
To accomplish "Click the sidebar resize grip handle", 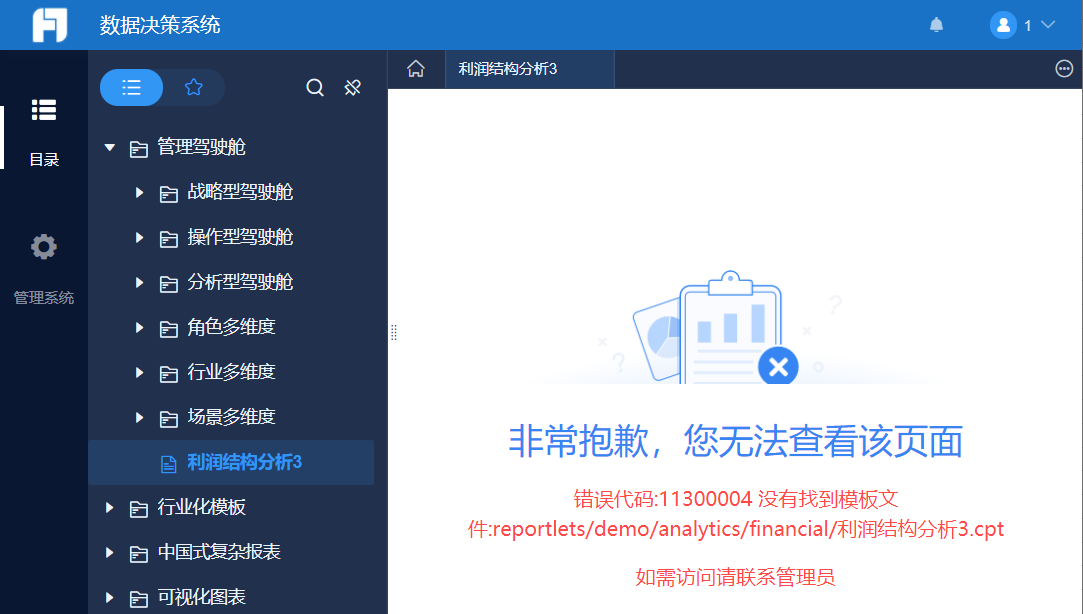I will 394,332.
